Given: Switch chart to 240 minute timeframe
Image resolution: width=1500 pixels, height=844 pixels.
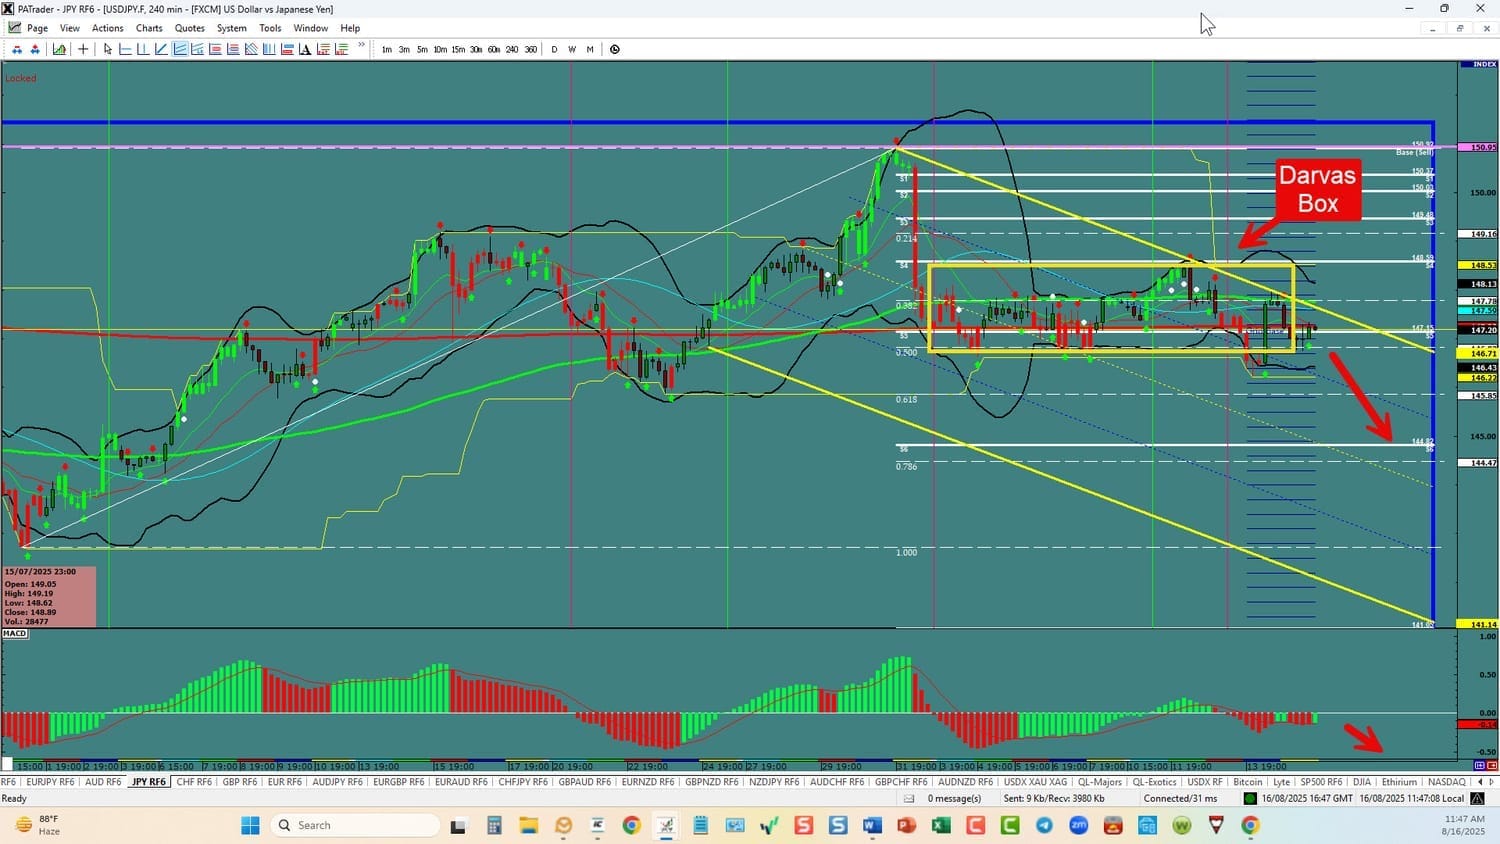Looking at the screenshot, I should click(x=512, y=49).
